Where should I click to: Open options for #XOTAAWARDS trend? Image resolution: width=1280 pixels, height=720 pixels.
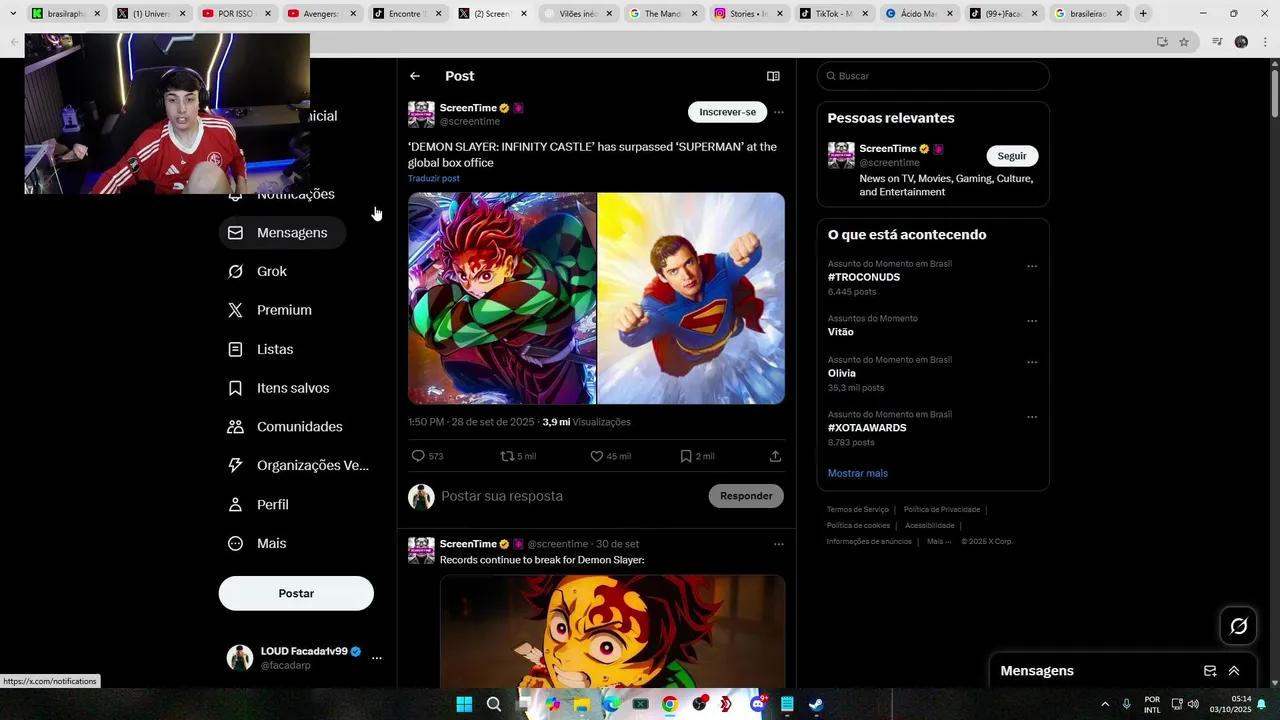(1032, 418)
